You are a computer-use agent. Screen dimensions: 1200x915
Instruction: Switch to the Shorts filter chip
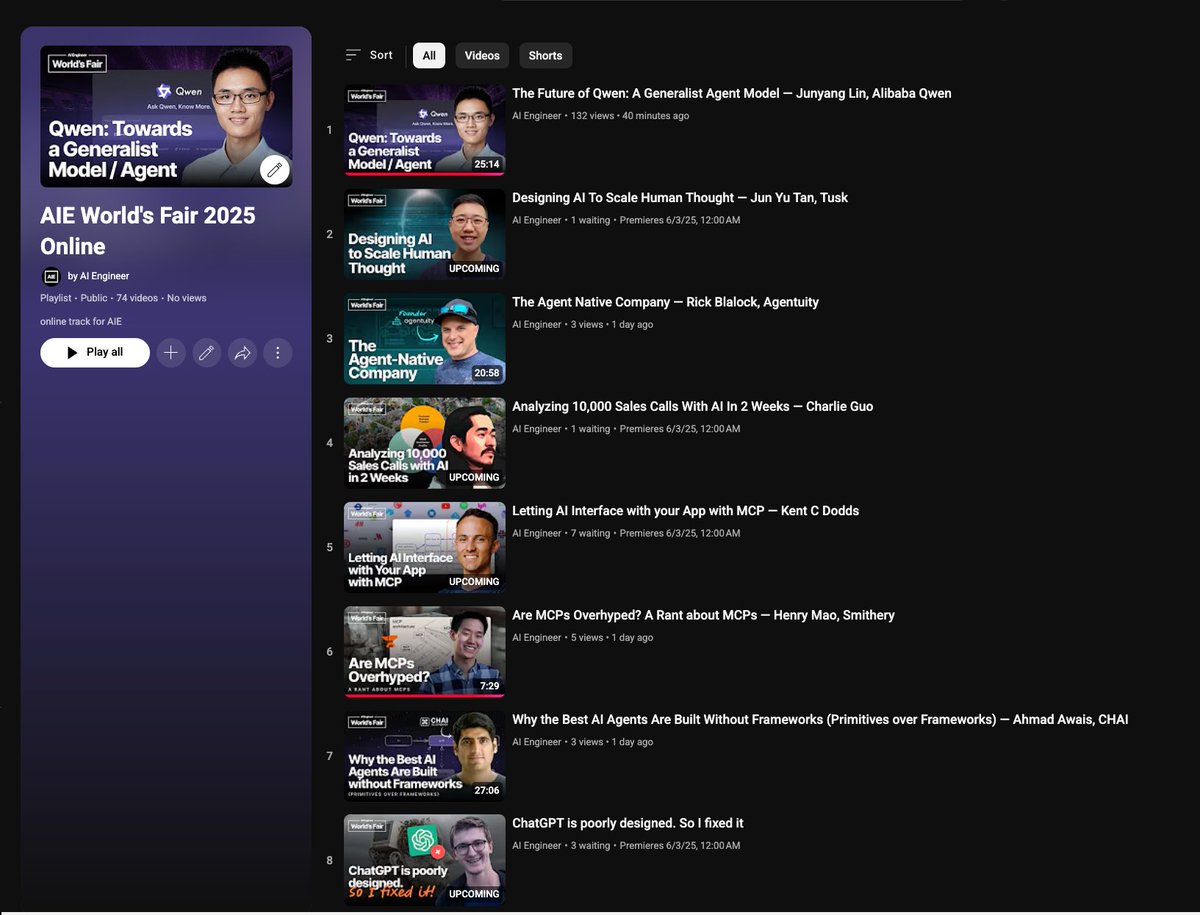point(545,56)
